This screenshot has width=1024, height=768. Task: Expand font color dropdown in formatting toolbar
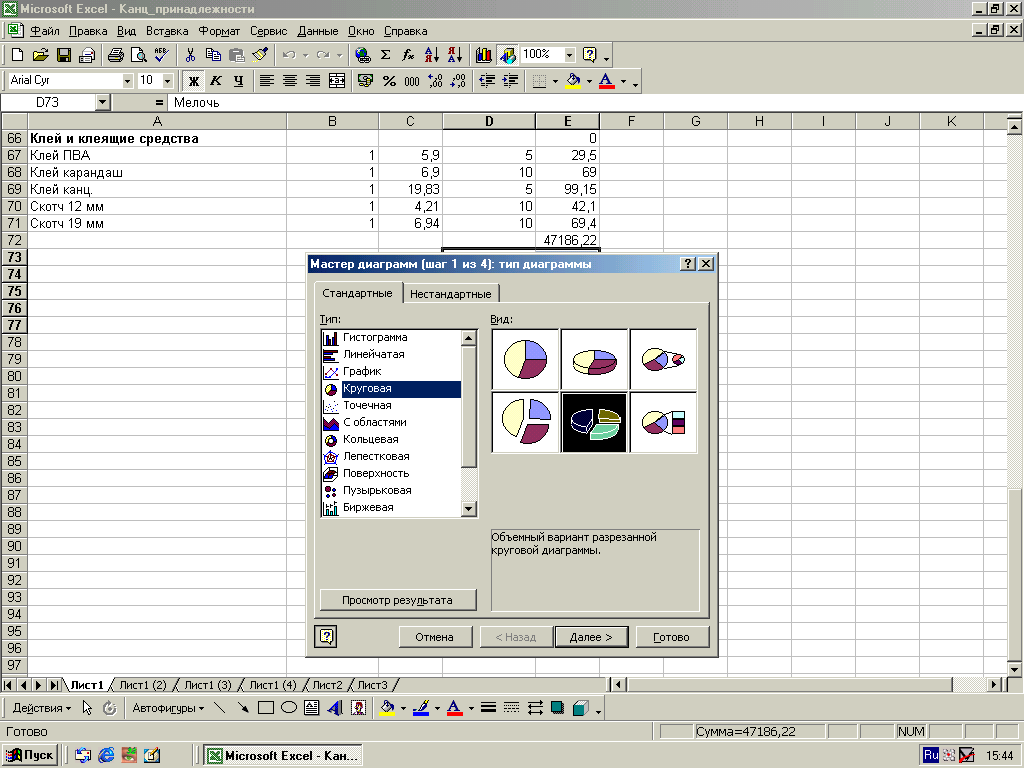623,81
